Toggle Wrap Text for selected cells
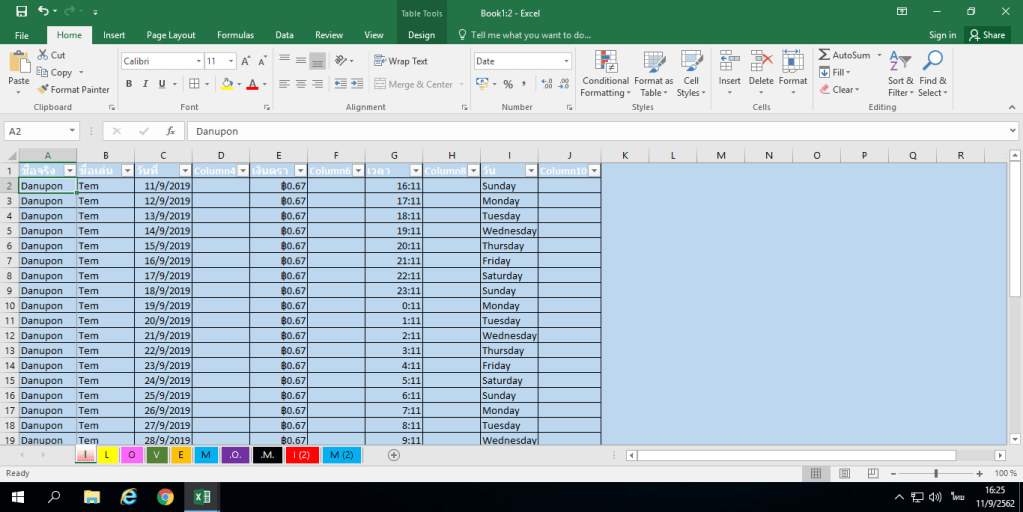 tap(400, 61)
